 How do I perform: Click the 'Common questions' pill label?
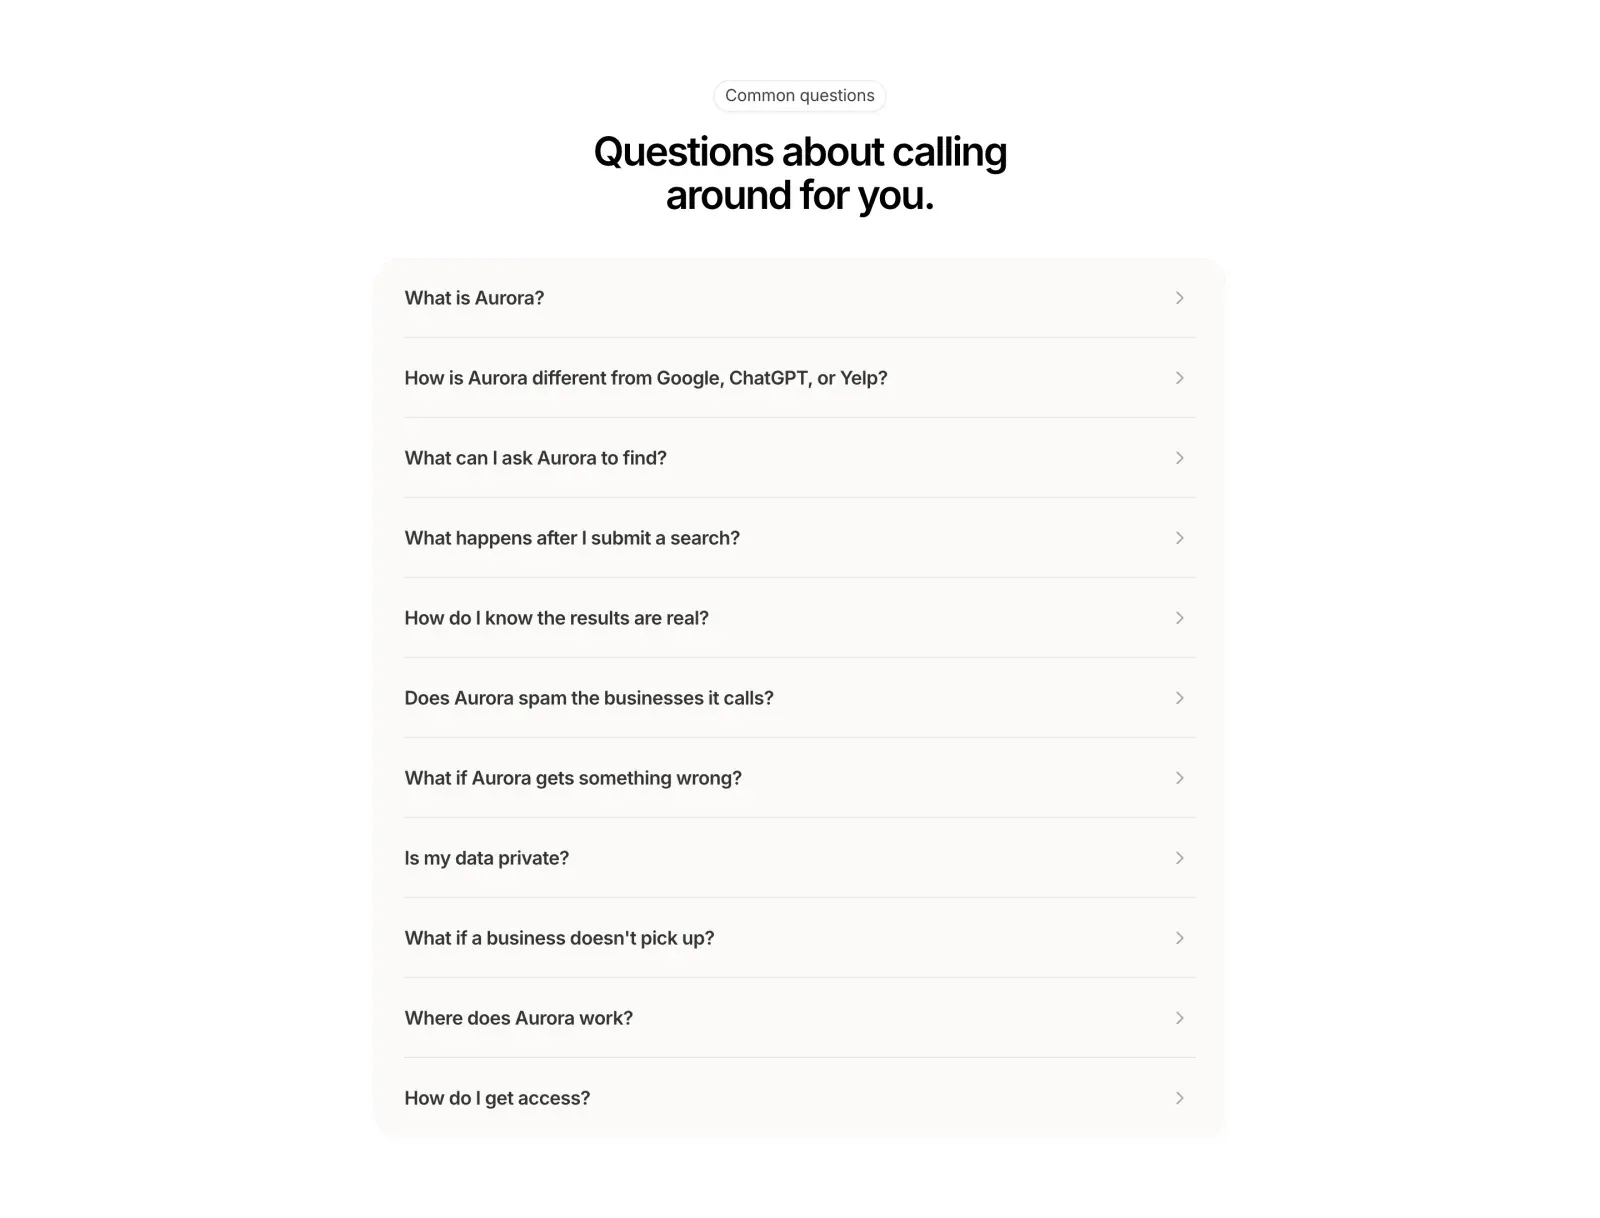coord(799,96)
